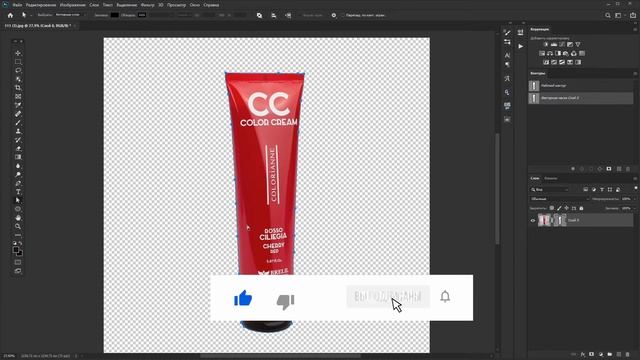Image resolution: width=640 pixels, height=360 pixels.
Task: Toggle filter for type layers
Action: [602, 189]
